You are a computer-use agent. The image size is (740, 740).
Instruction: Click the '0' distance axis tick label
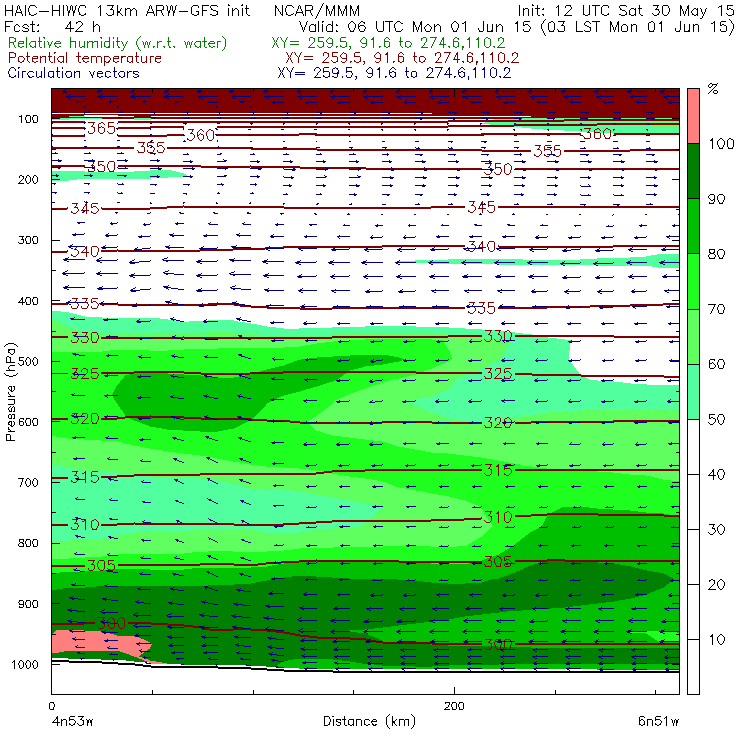pyautogui.click(x=52, y=706)
